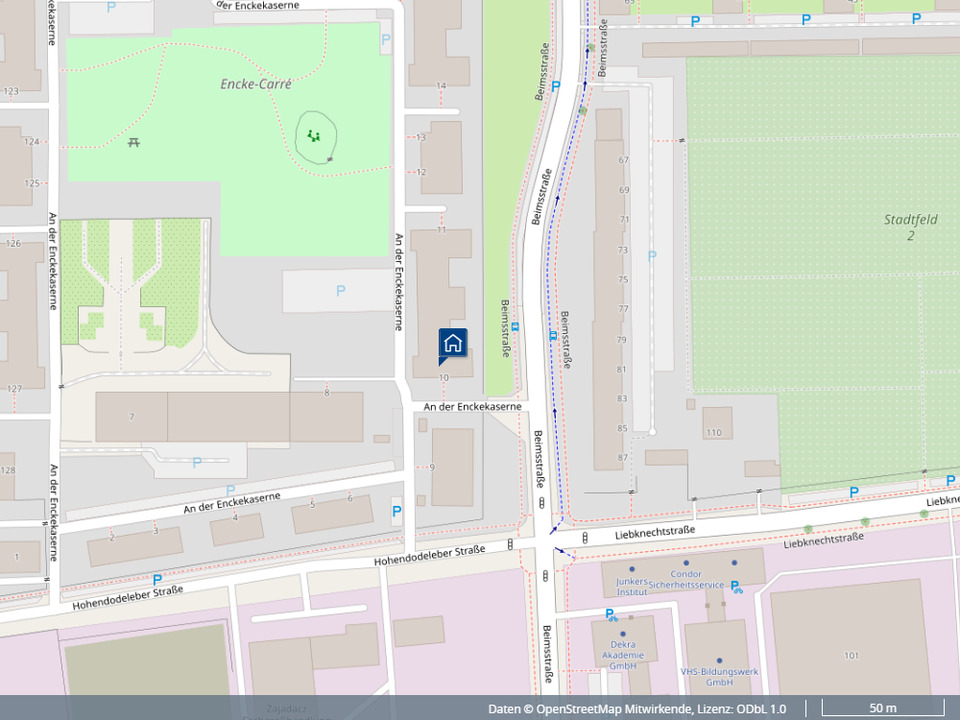Click the parking icon next to building 9
The image size is (960, 720).
397,511
